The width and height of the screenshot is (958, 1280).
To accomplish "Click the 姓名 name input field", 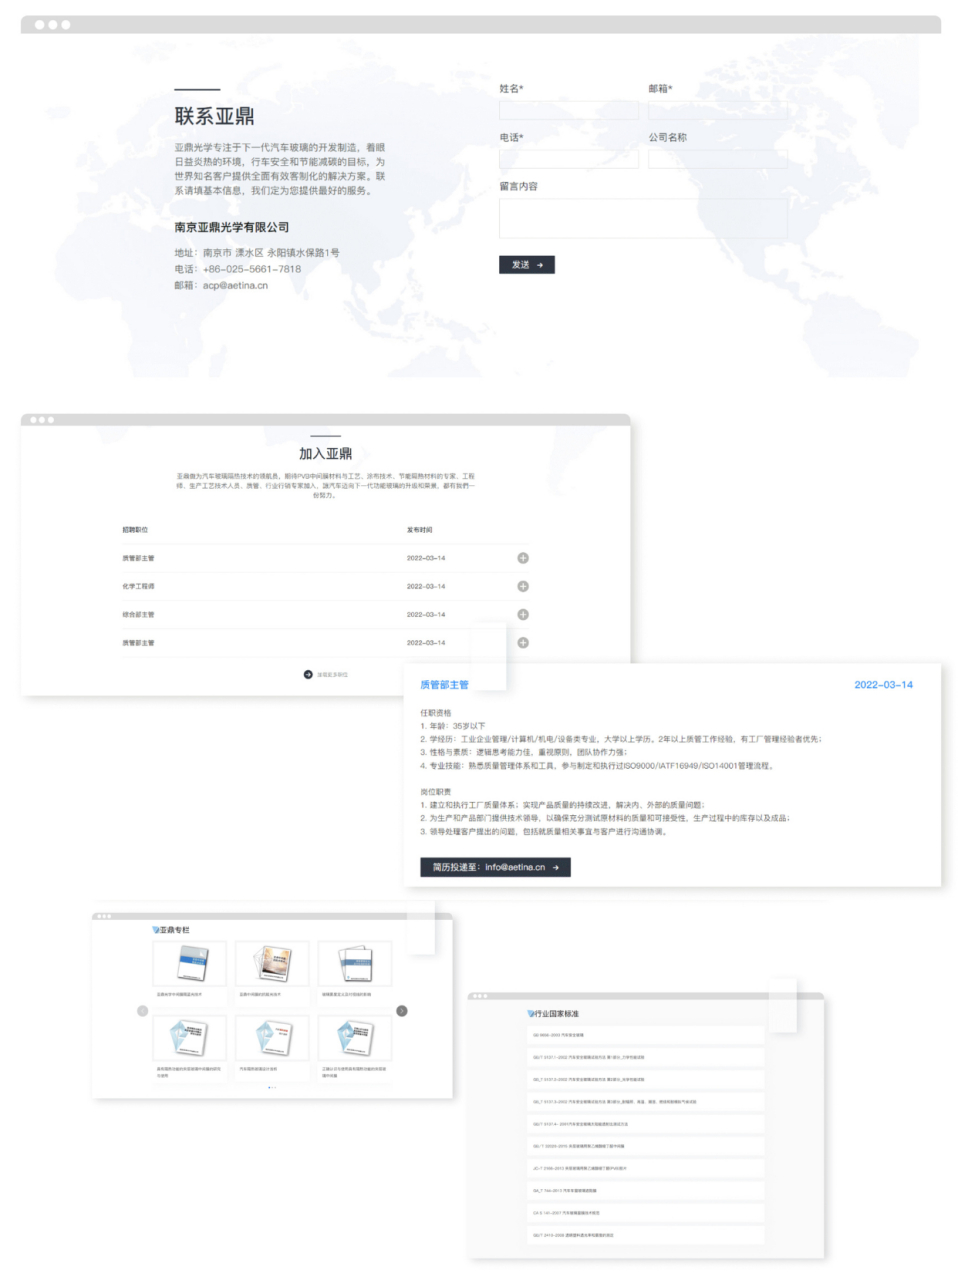I will [569, 110].
